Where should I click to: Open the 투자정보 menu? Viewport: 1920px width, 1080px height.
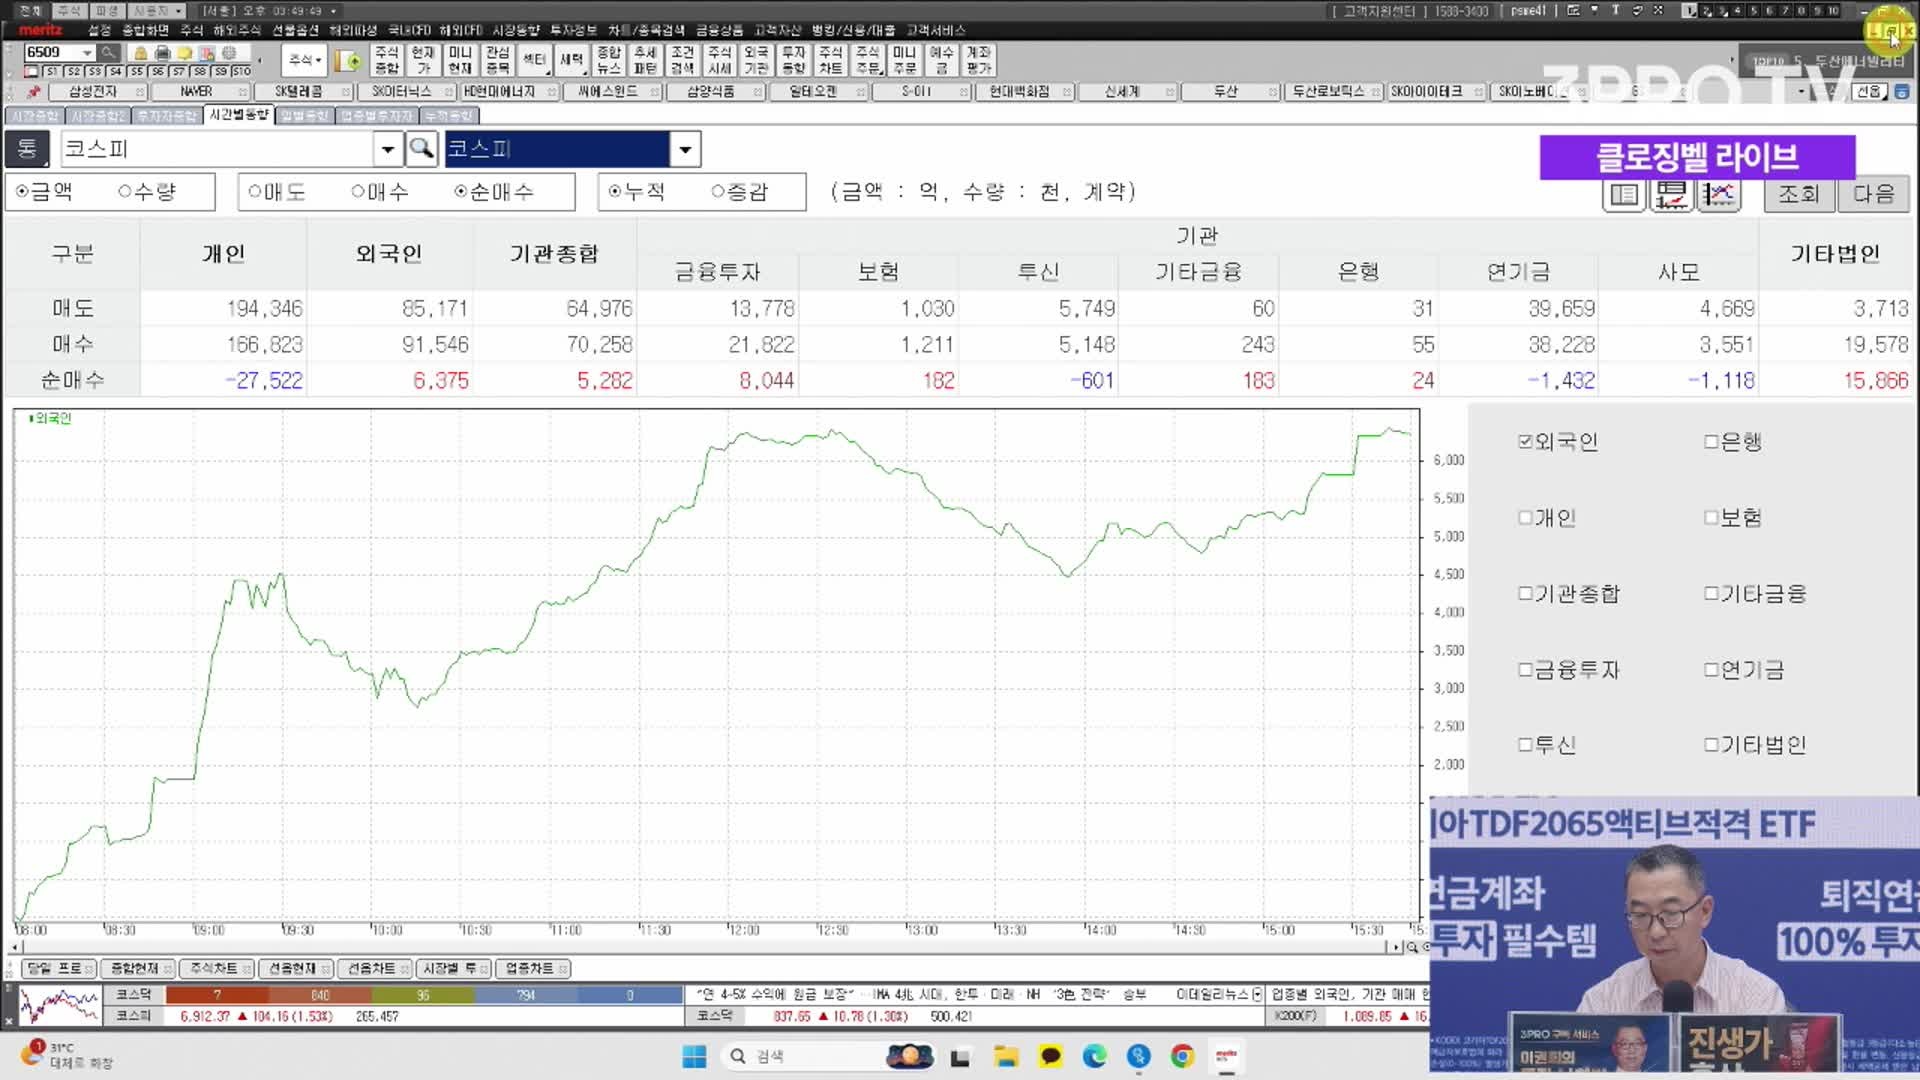coord(573,30)
